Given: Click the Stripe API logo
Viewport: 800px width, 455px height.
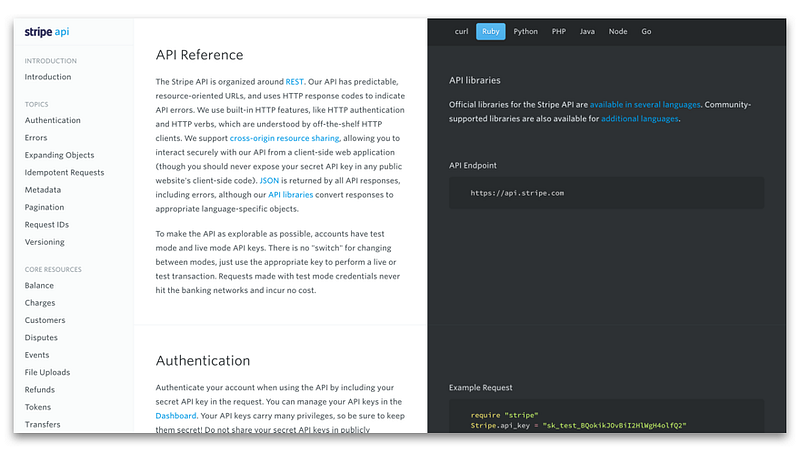Looking at the screenshot, I should point(47,32).
